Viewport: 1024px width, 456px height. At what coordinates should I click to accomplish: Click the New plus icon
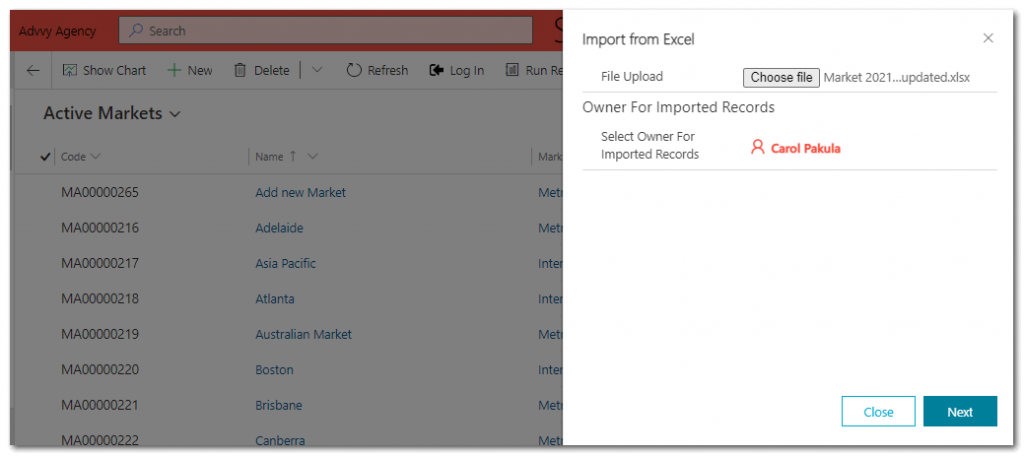[174, 70]
